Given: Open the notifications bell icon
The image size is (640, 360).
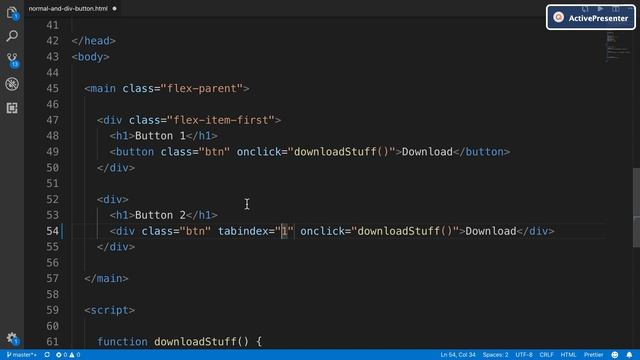Looking at the screenshot, I should [629, 355].
